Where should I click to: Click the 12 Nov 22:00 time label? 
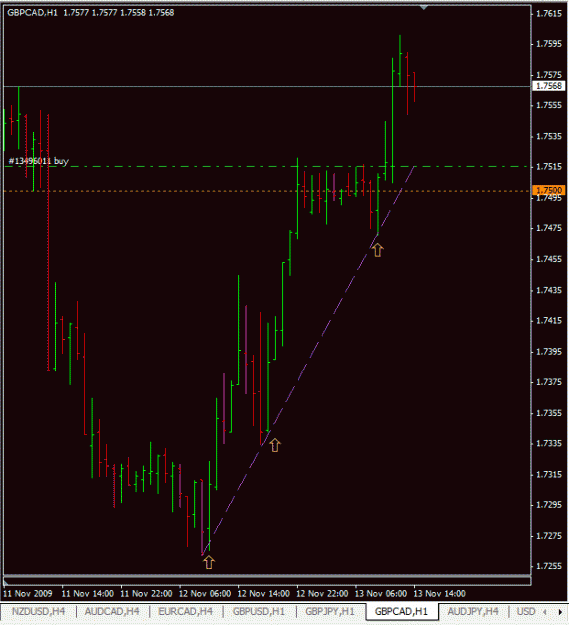coord(322,594)
